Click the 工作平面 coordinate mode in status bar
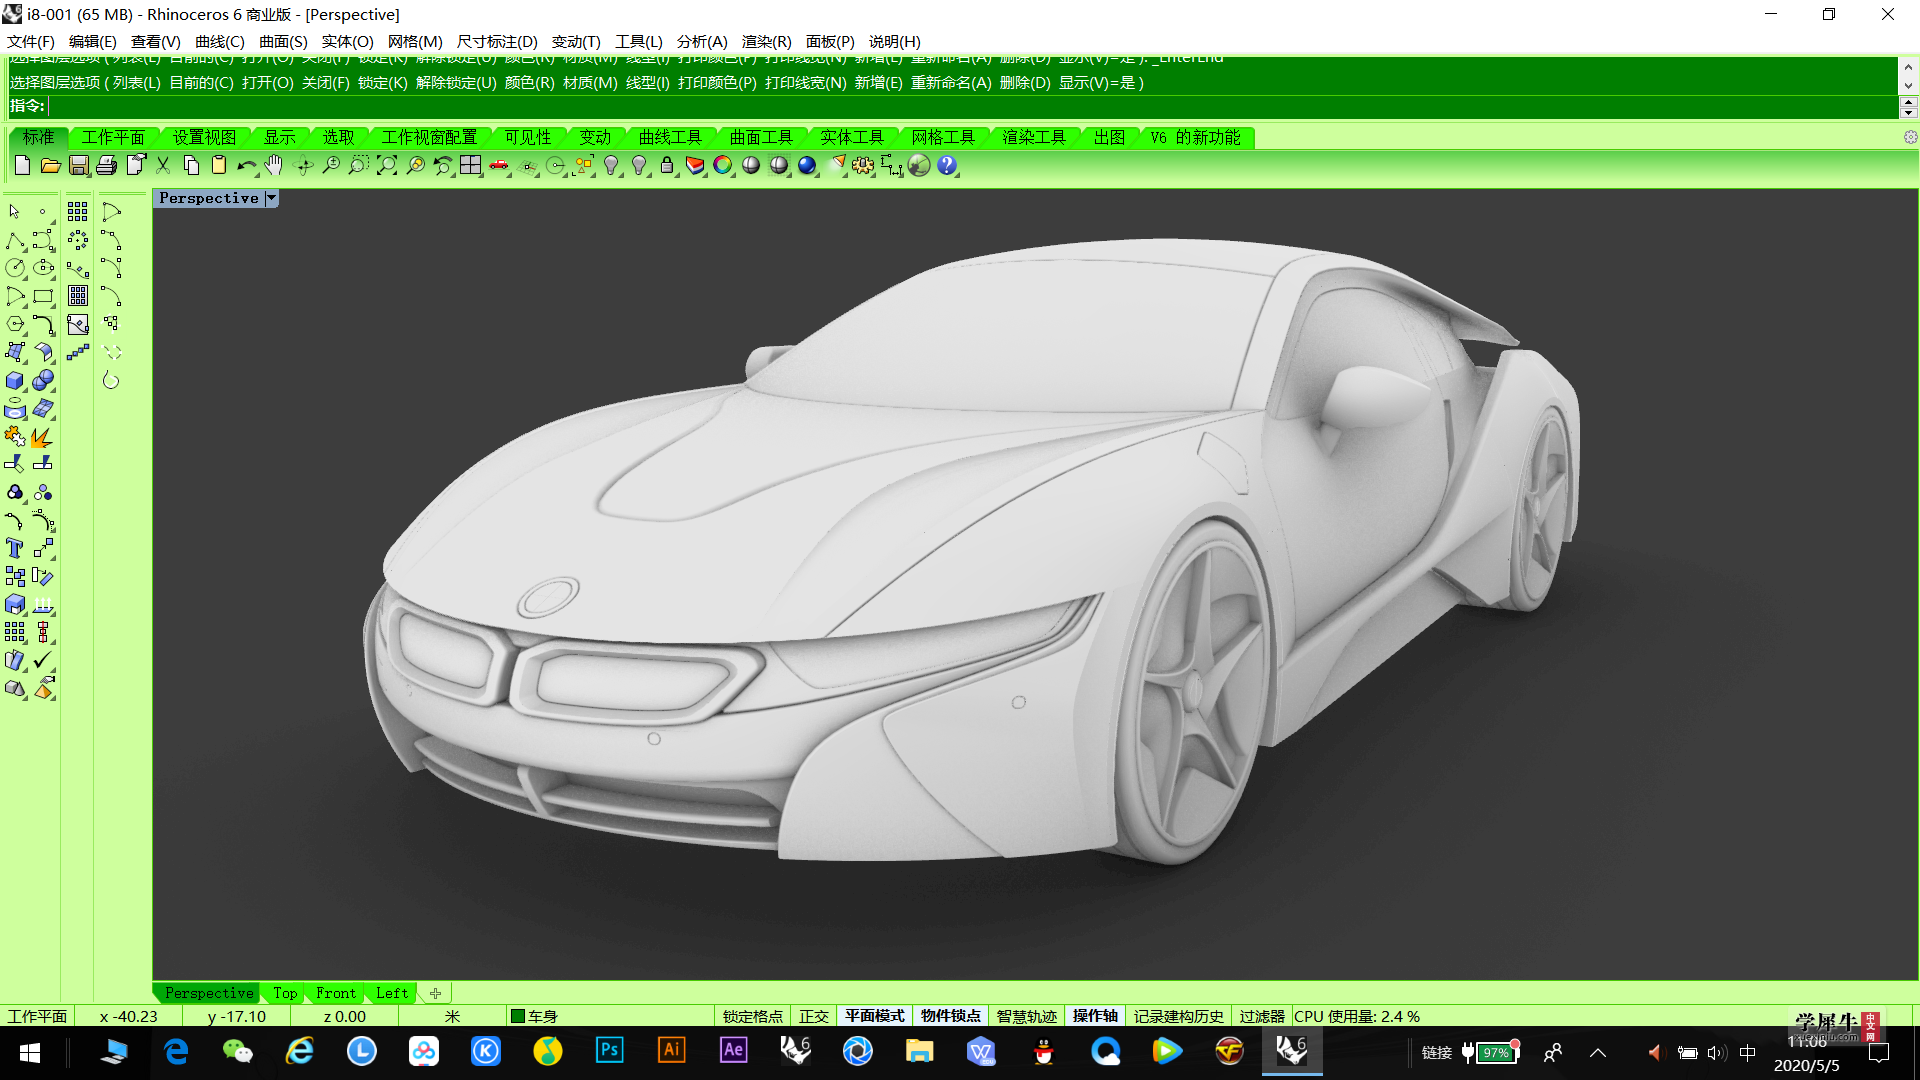Screen dimensions: 1920x1080 click(x=38, y=1016)
